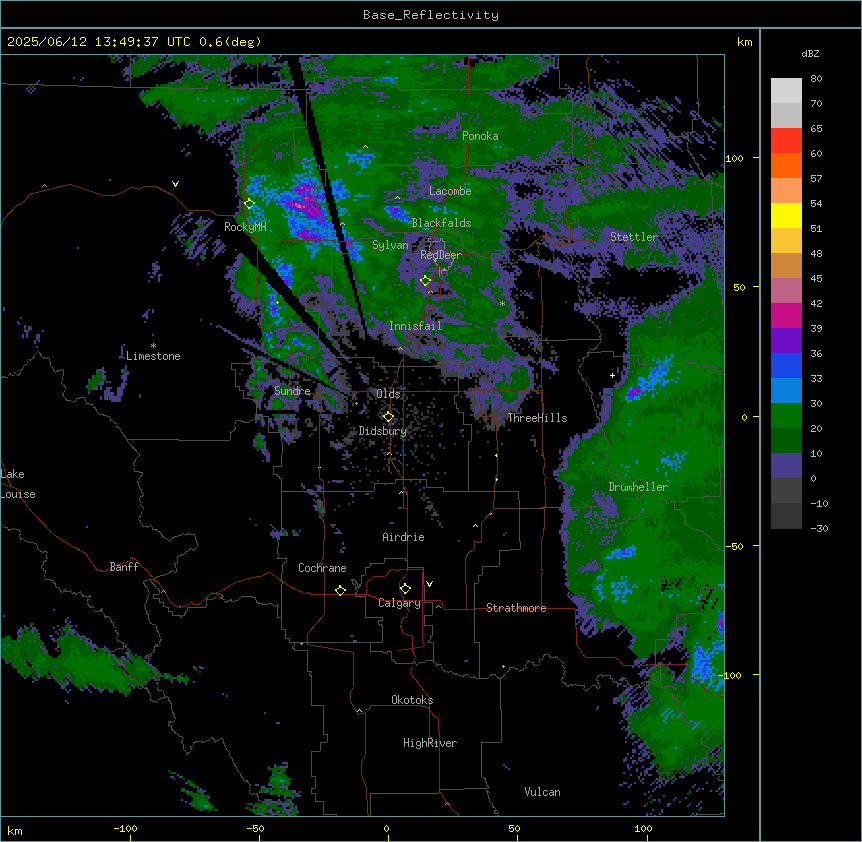This screenshot has height=842, width=862.
Task: Click the Drumheller label
Action: click(x=638, y=487)
